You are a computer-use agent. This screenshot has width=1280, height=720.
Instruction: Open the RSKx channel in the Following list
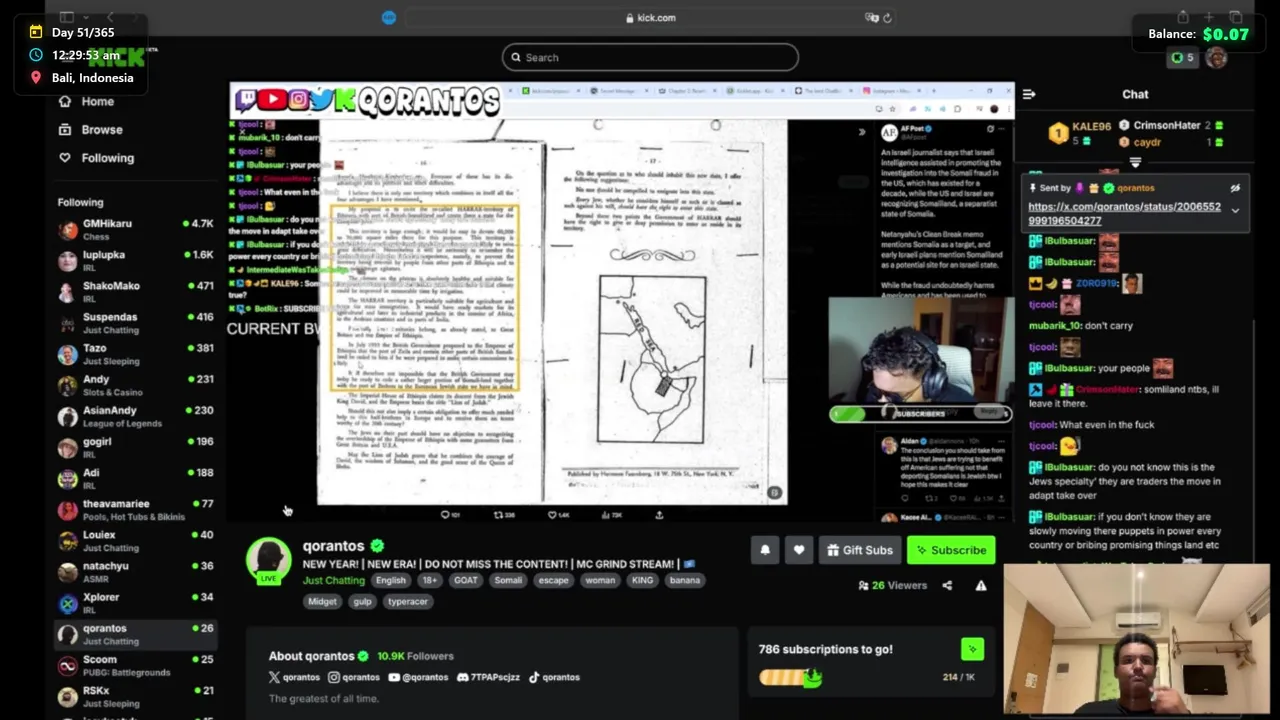coord(134,697)
